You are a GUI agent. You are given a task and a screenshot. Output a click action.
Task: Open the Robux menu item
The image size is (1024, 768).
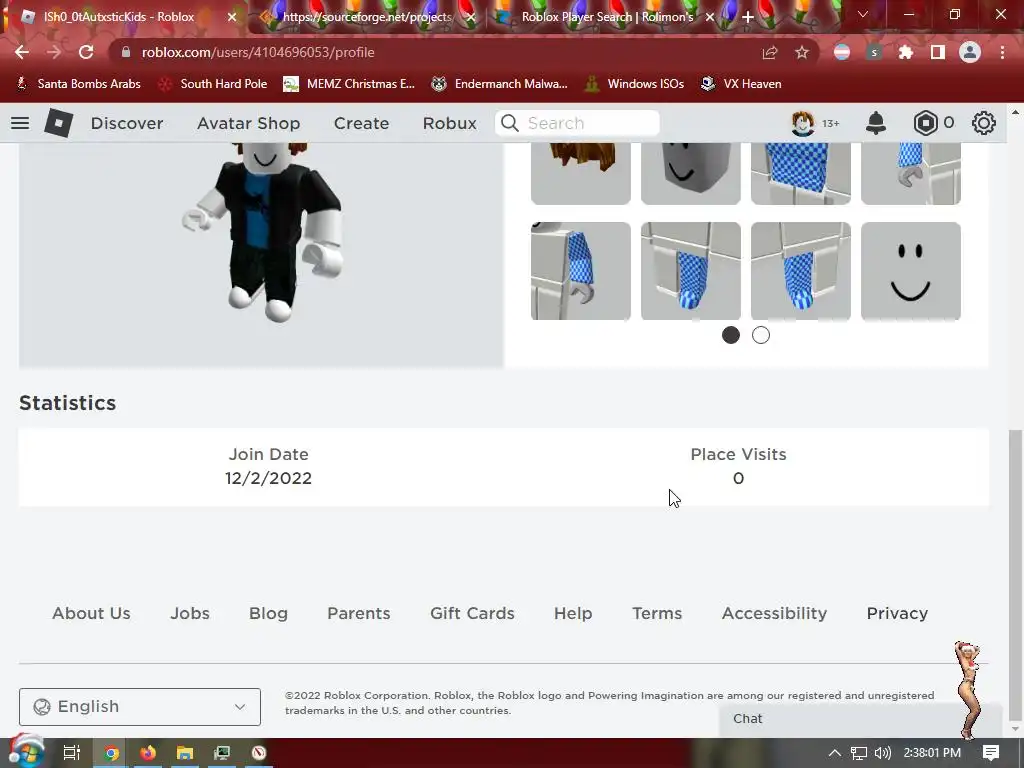[449, 123]
